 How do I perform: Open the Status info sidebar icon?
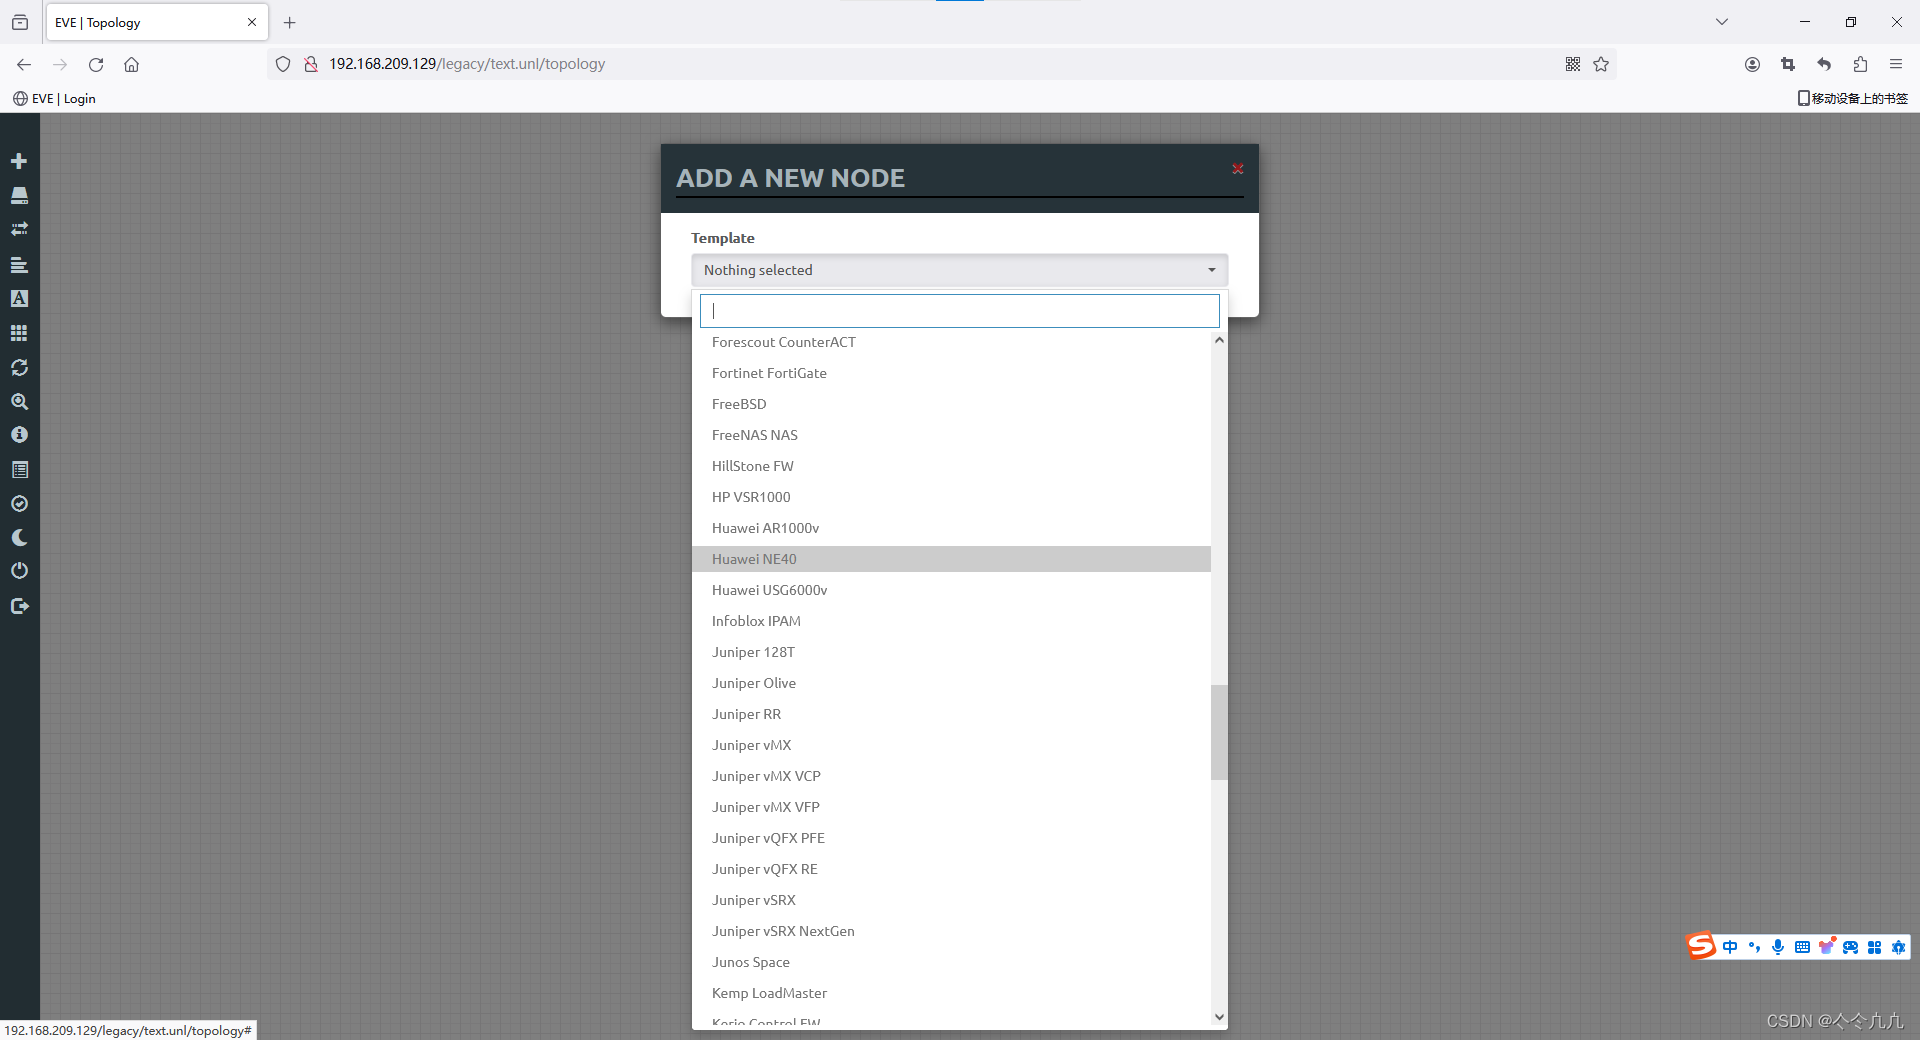19,435
